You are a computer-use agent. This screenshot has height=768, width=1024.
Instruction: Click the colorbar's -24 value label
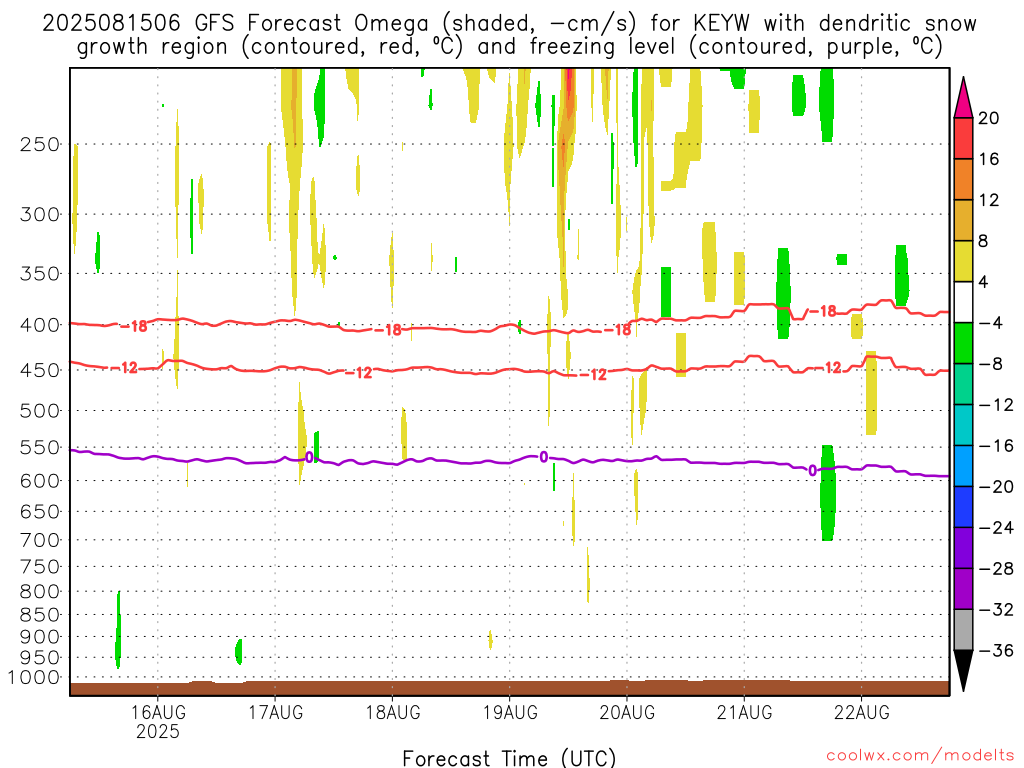pyautogui.click(x=996, y=528)
